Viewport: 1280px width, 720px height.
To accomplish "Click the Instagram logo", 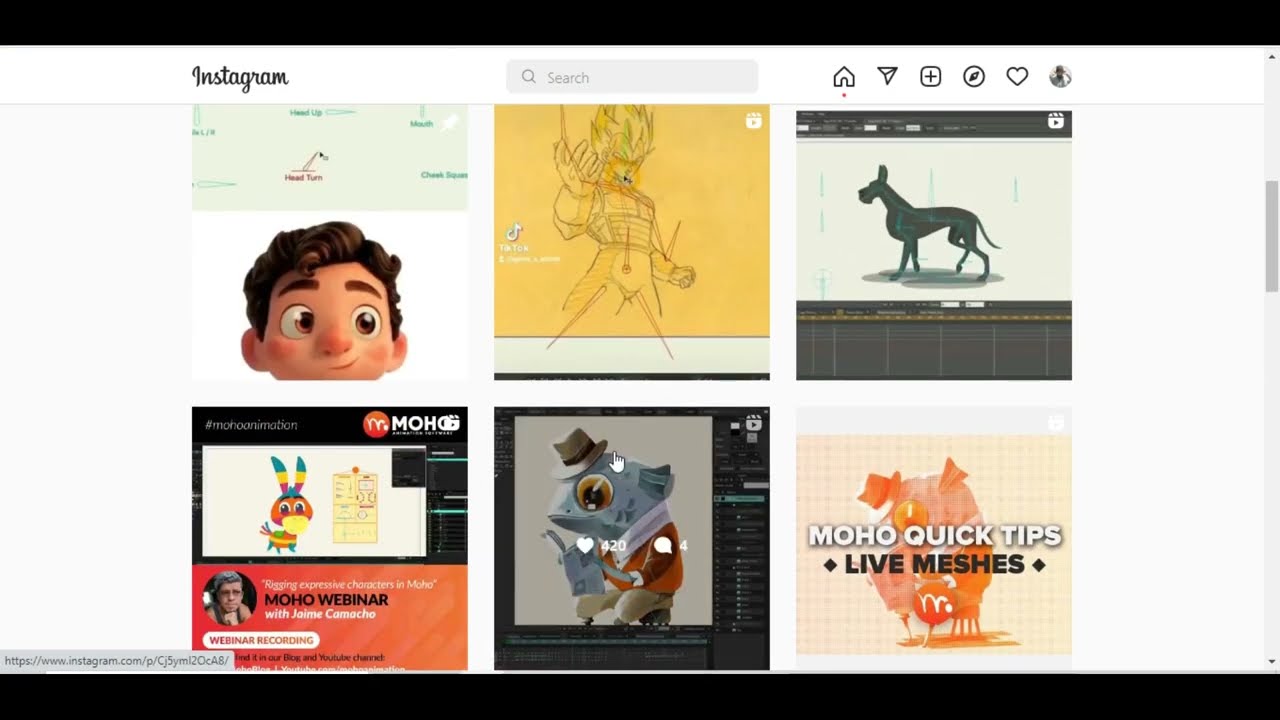I will (x=240, y=78).
